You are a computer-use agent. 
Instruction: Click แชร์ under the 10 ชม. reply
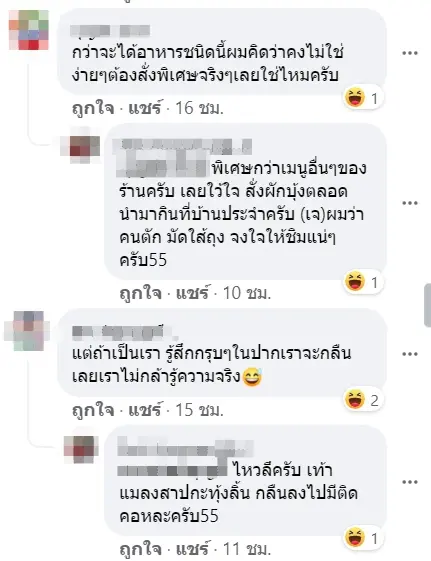pyautogui.click(x=192, y=293)
